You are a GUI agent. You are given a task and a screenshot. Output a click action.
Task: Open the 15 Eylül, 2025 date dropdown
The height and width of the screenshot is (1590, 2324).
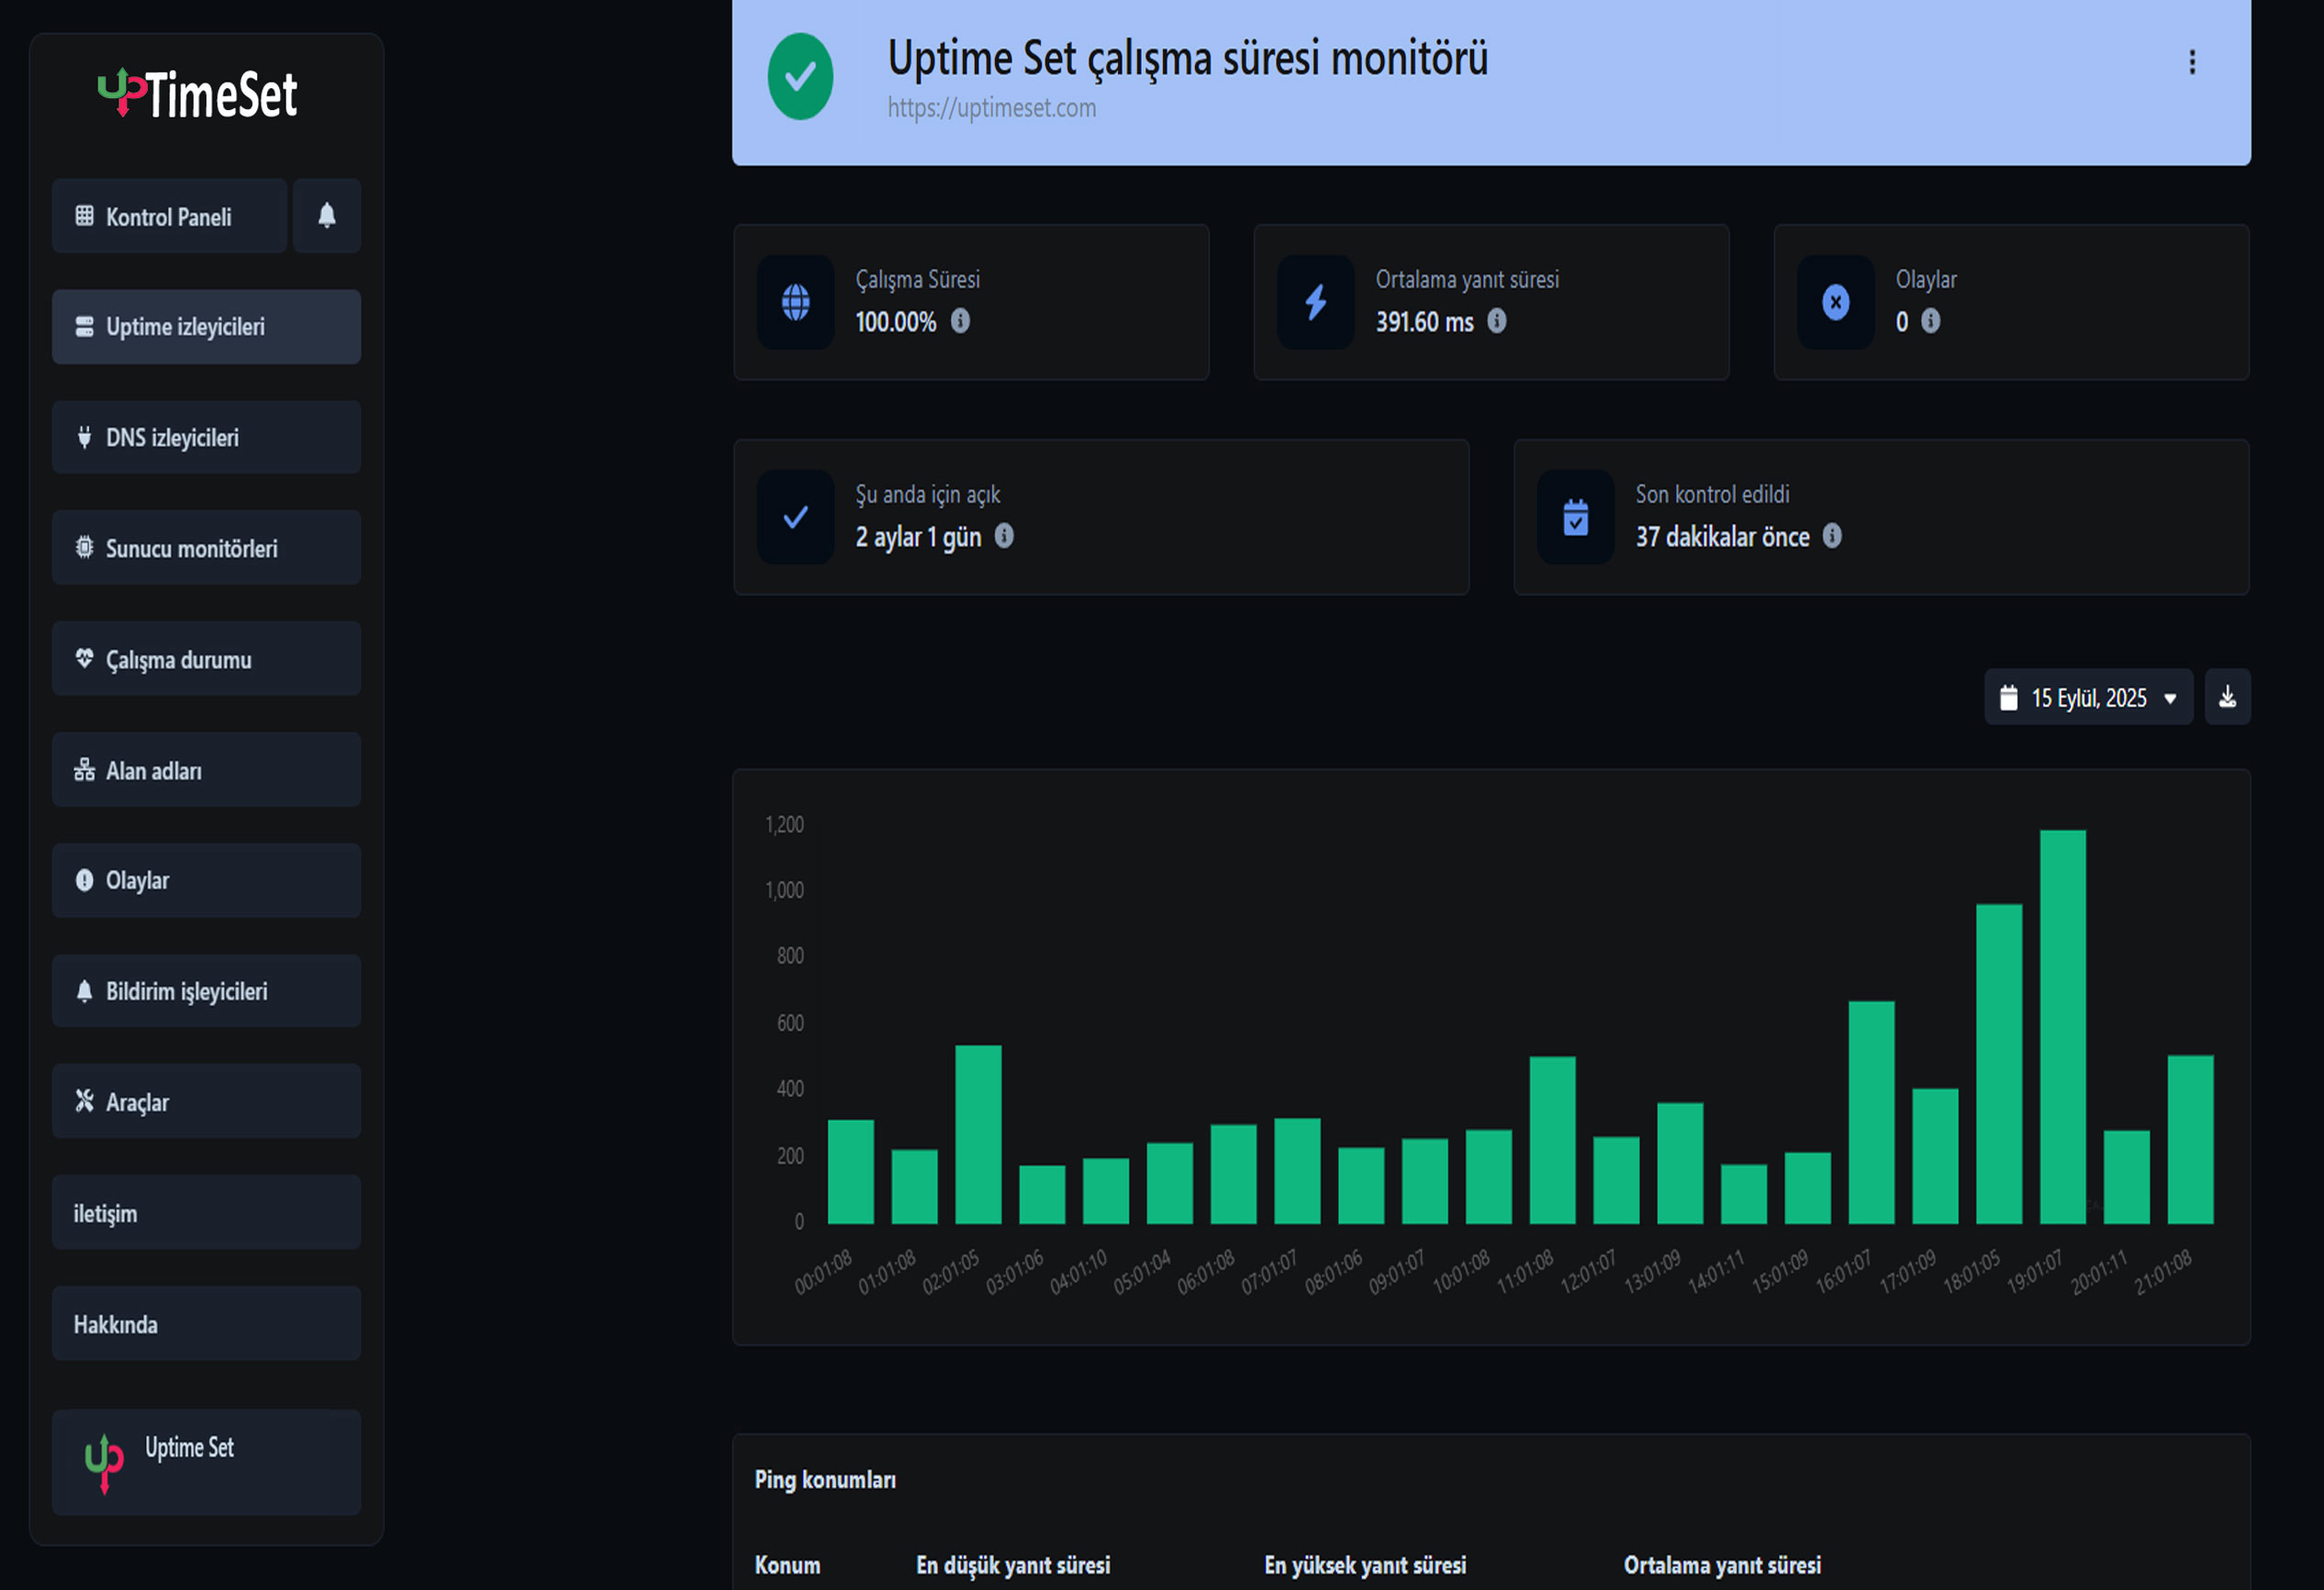pos(2088,697)
